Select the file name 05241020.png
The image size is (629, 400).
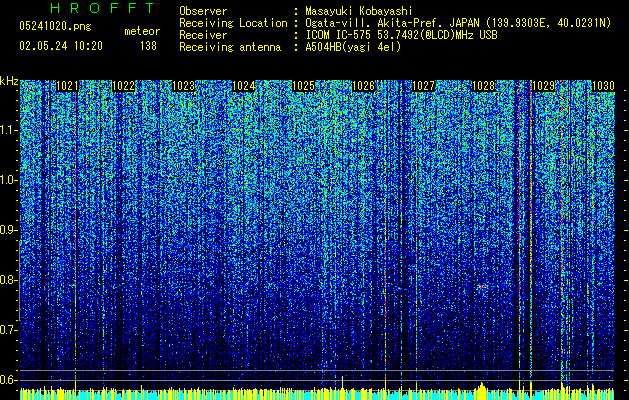point(55,26)
